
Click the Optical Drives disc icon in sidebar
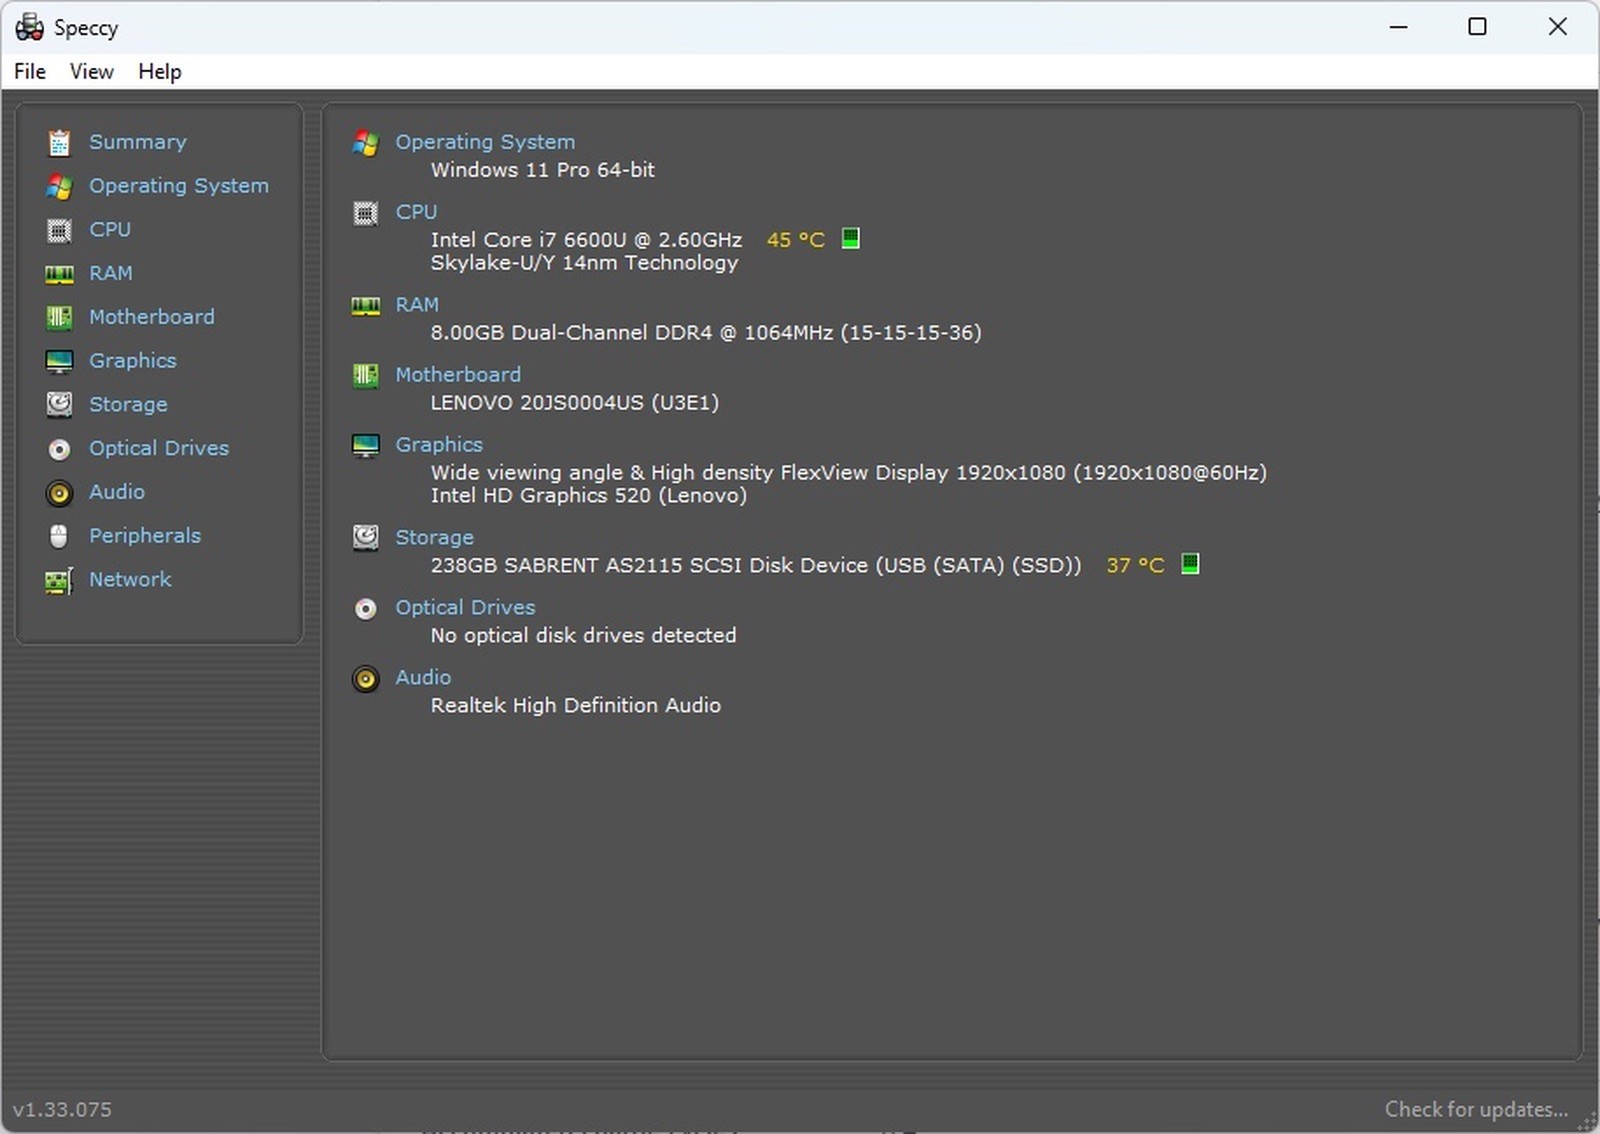pyautogui.click(x=59, y=449)
